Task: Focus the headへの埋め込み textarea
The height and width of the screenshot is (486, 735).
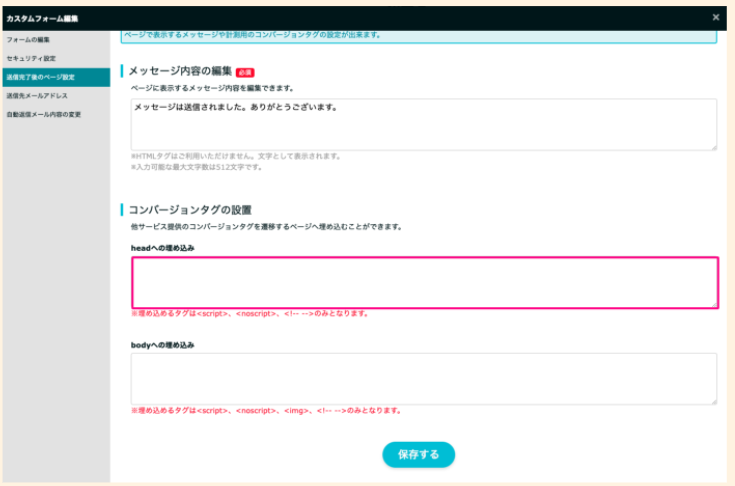Action: tap(424, 282)
